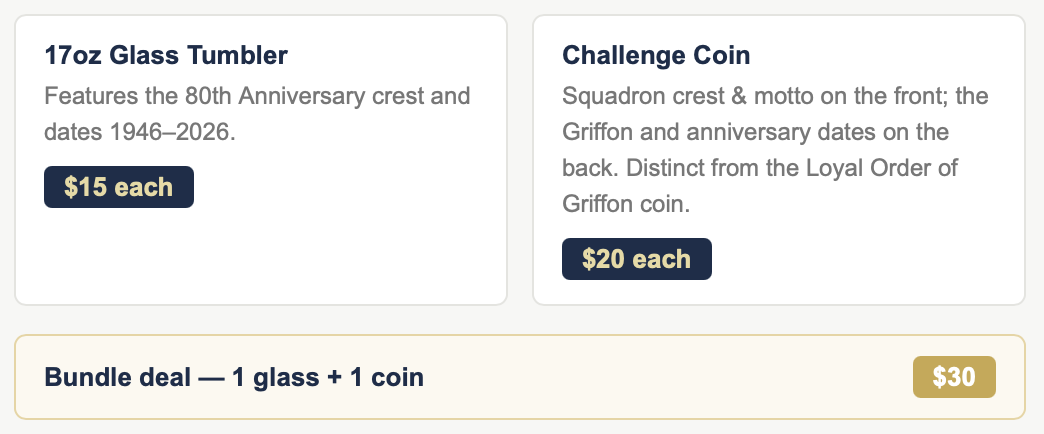This screenshot has width=1044, height=434.
Task: Click the 'dates 1946–2026' text line
Action: coord(140,132)
